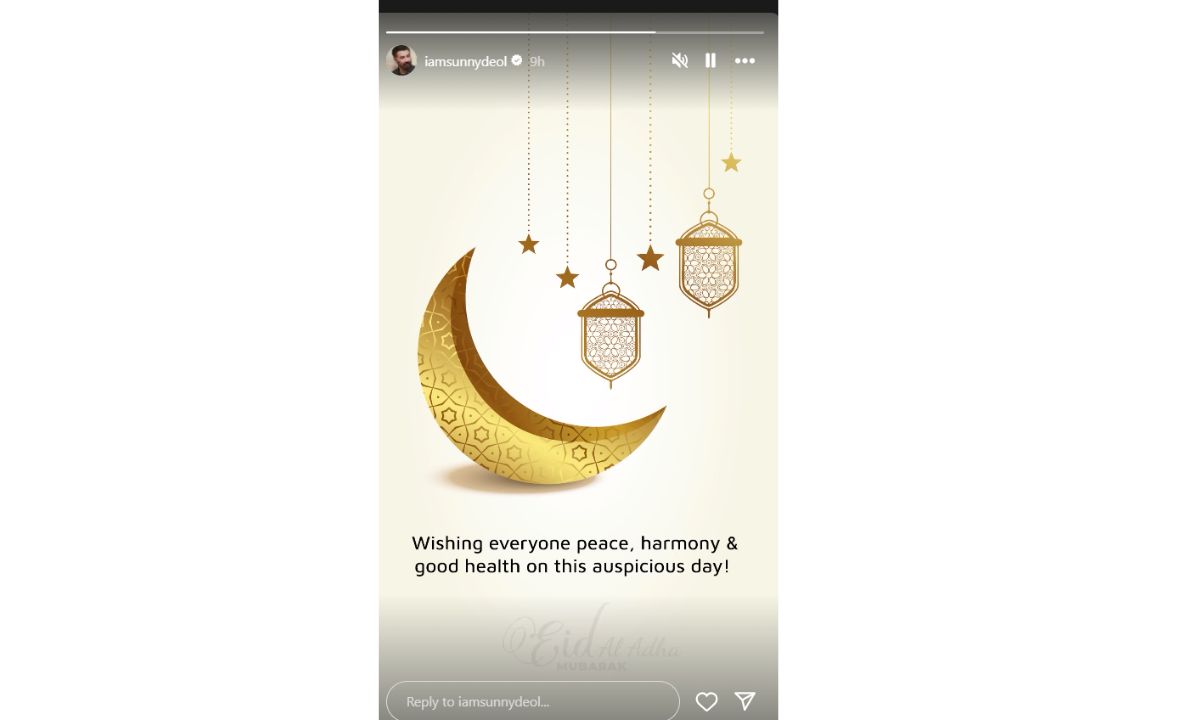The width and height of the screenshot is (1200, 720).
Task: Click the 9h timestamp
Action: tap(537, 61)
